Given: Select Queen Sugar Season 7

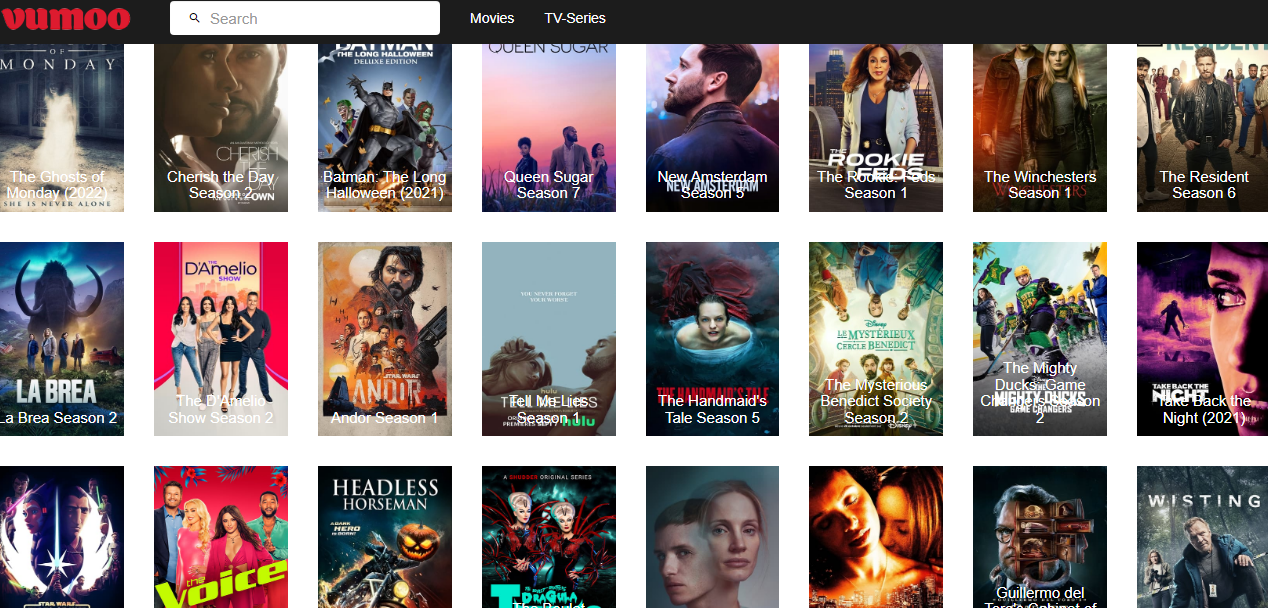Looking at the screenshot, I should 548,127.
